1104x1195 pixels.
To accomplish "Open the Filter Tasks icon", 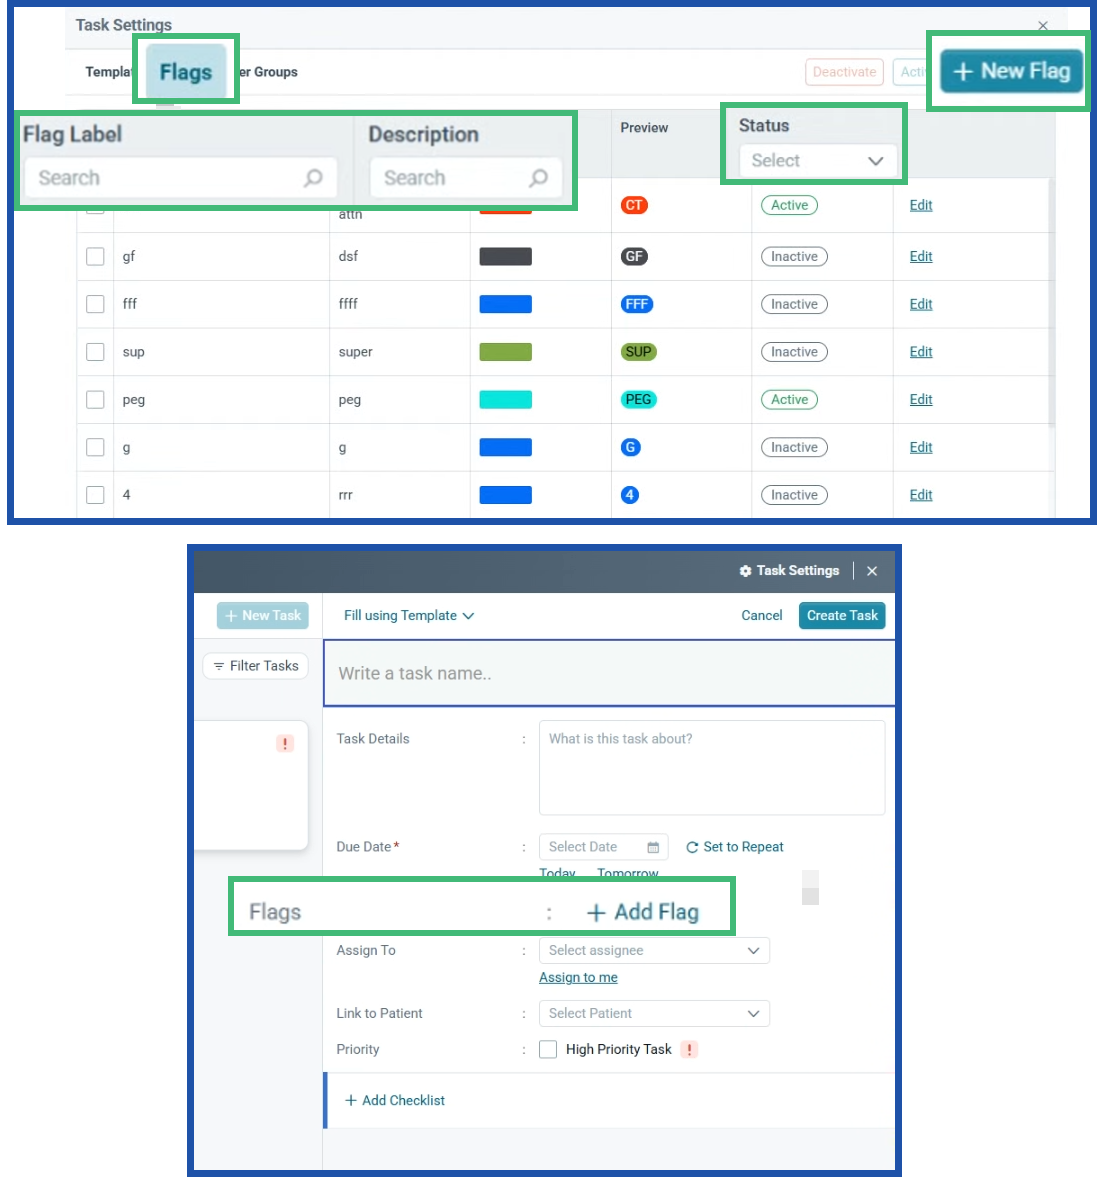I will 217,665.
